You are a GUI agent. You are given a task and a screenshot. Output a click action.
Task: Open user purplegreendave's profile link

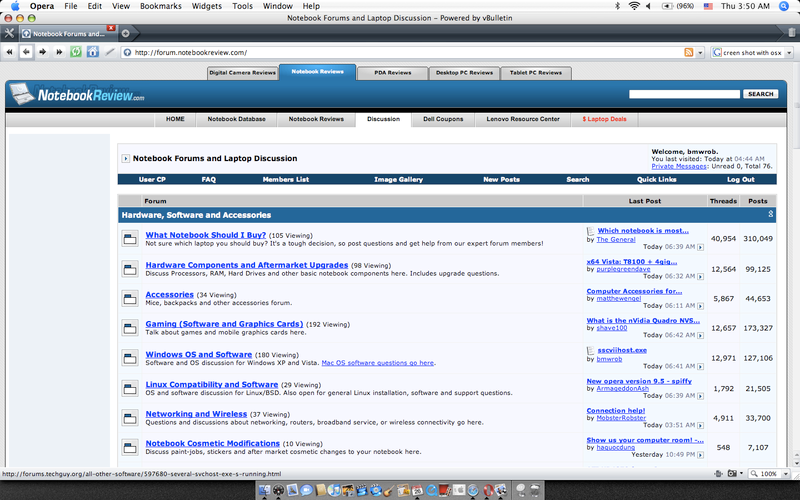point(623,269)
